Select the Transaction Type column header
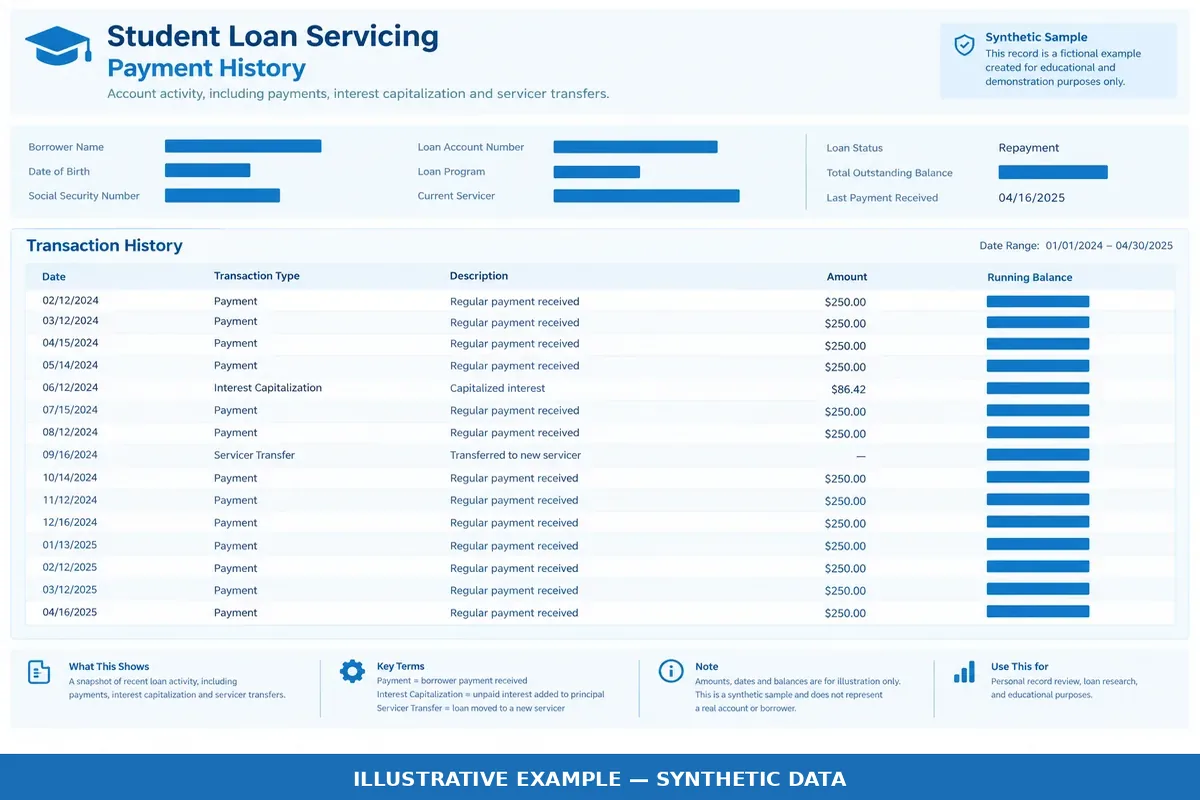Screen dimensions: 1200x800 tap(257, 276)
